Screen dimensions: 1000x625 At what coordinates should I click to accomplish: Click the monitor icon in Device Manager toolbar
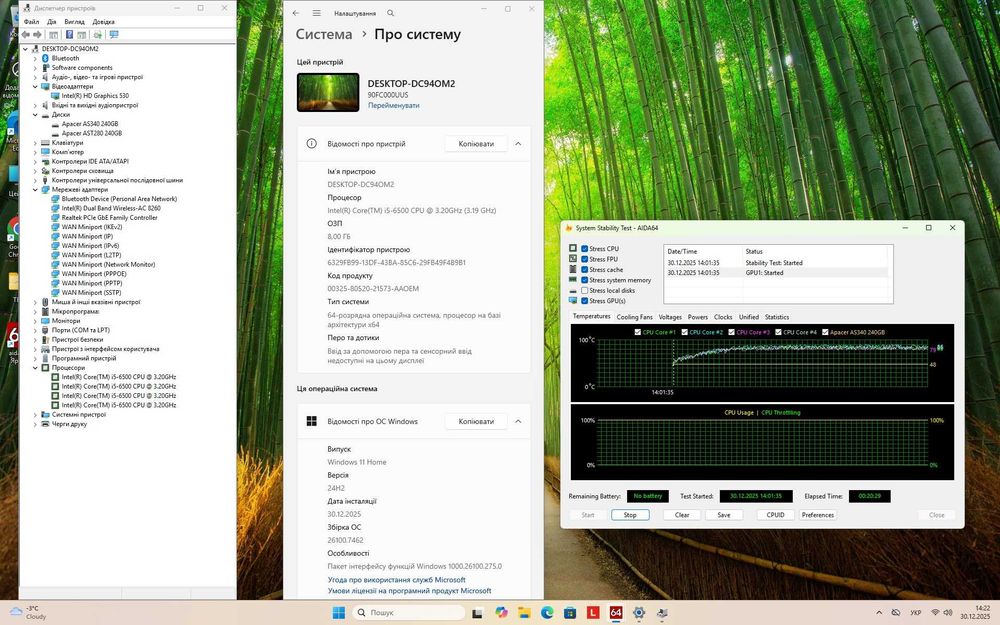coord(114,34)
